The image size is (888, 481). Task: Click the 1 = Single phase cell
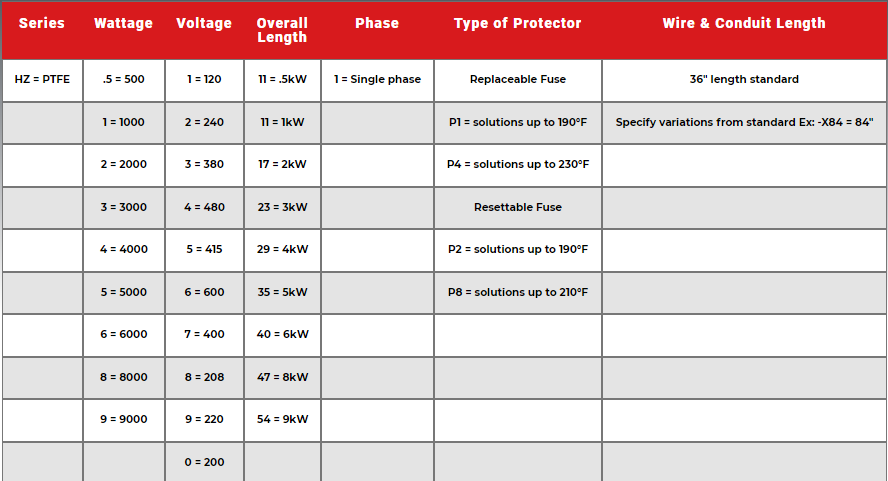pyautogui.click(x=377, y=79)
